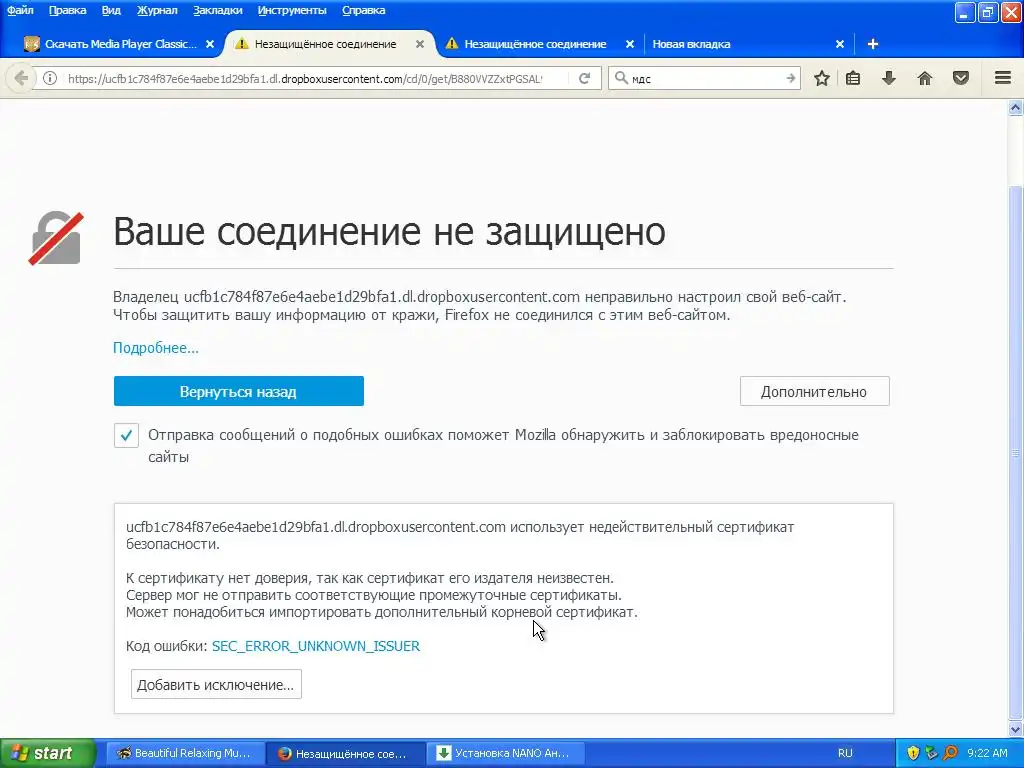Open the Правка menu
Screen dimensions: 1024x768
point(67,10)
